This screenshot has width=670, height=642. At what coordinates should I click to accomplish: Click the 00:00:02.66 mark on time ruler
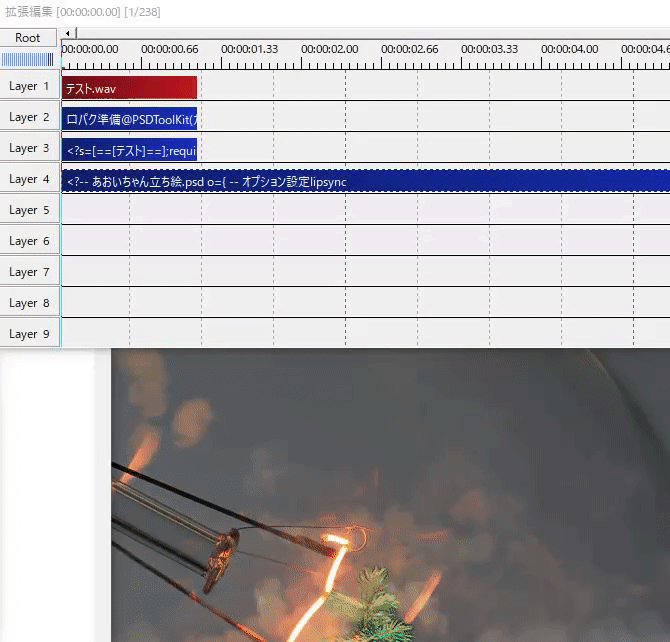409,49
